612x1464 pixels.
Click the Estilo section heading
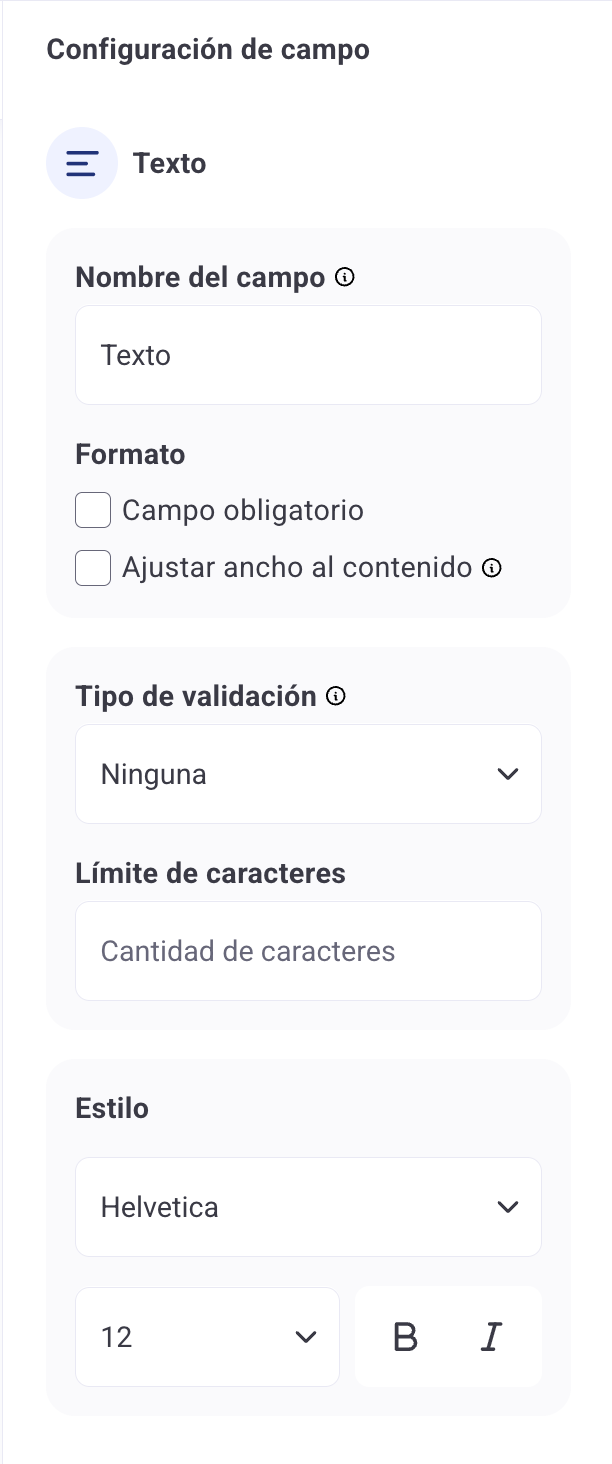[x=112, y=1108]
